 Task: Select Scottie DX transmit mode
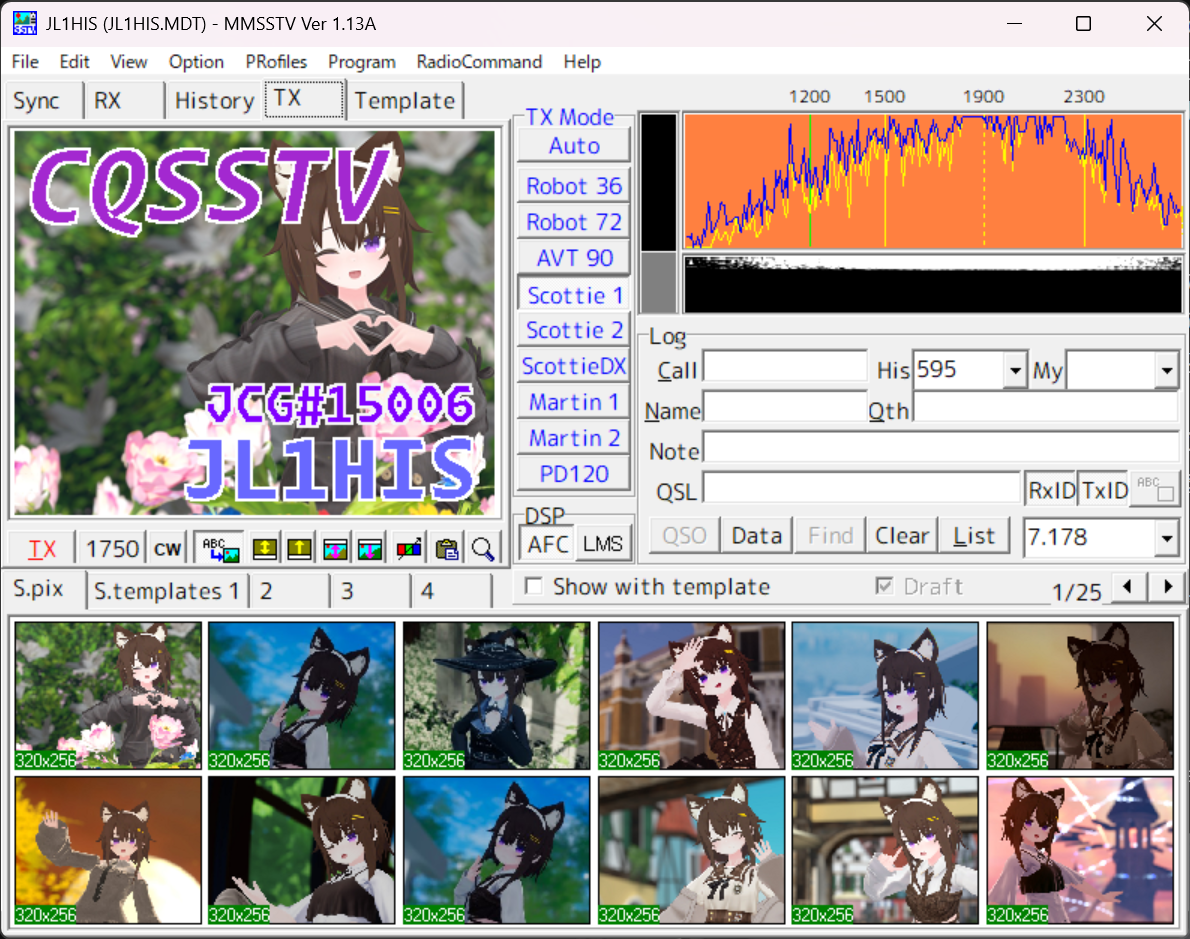point(574,366)
